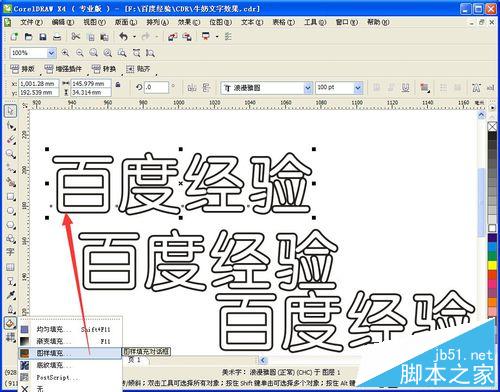This screenshot has height=392, width=500.
Task: Select the Text tool (字) in the toolbox
Action: click(11, 252)
